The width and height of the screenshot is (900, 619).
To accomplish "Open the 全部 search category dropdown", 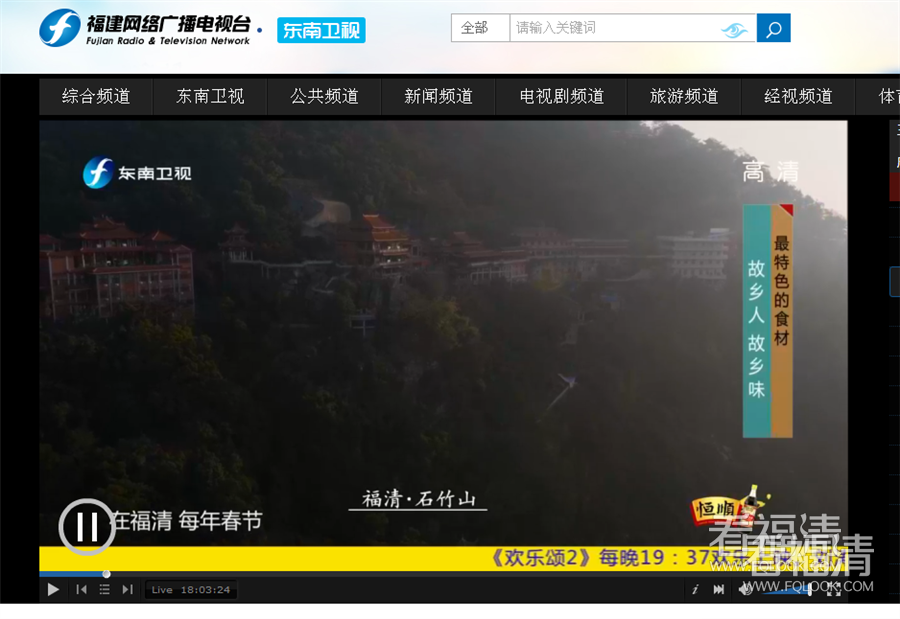I will click(x=480, y=28).
